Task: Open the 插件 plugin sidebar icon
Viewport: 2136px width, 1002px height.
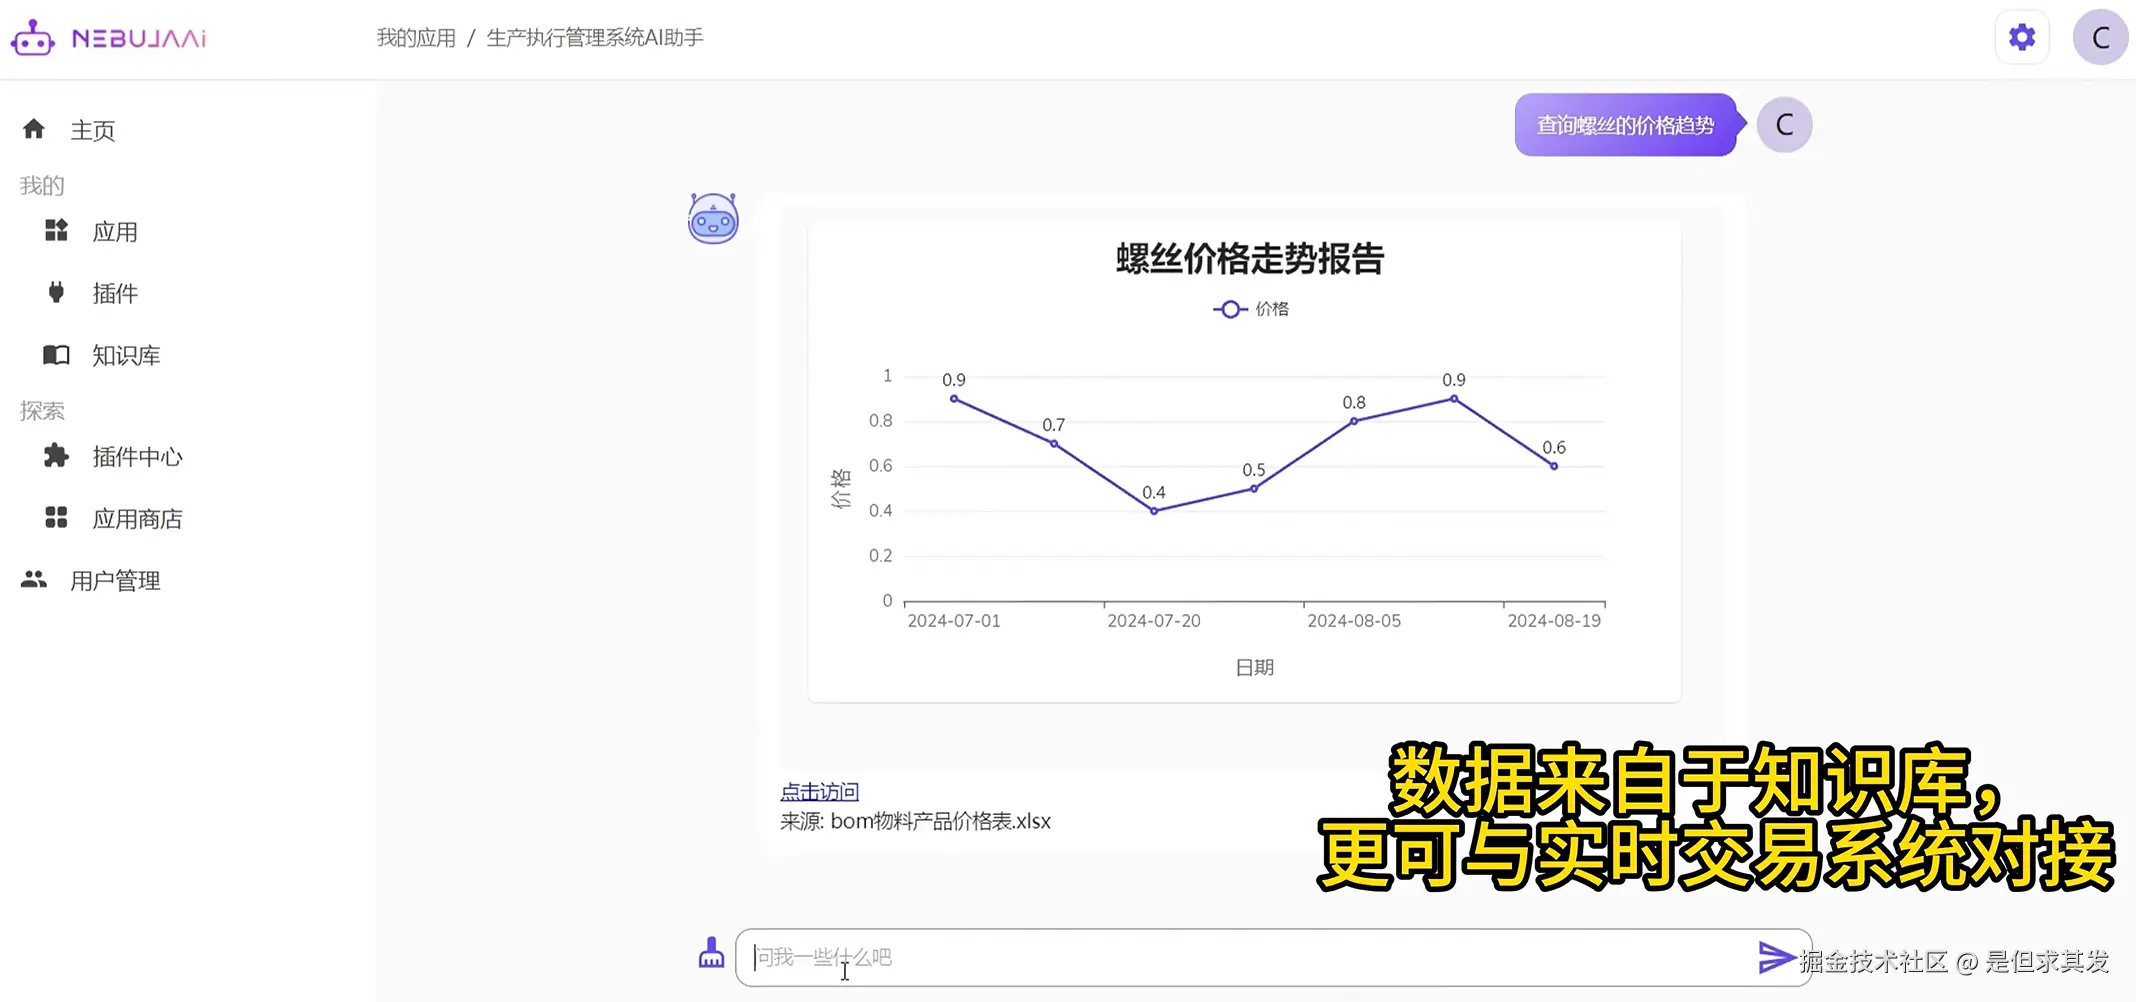Action: pos(55,293)
